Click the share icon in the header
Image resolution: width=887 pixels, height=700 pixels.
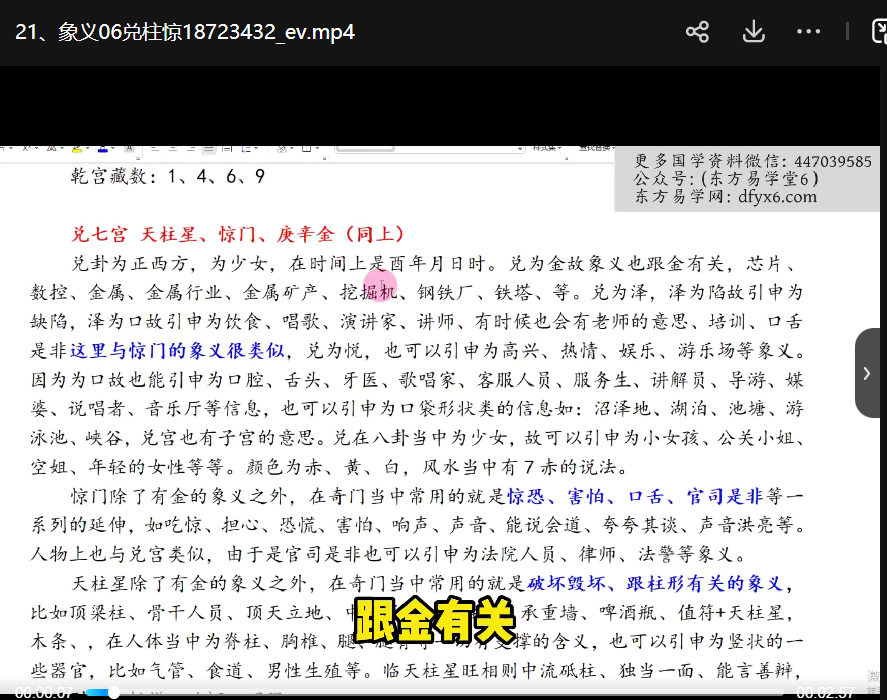click(x=697, y=32)
